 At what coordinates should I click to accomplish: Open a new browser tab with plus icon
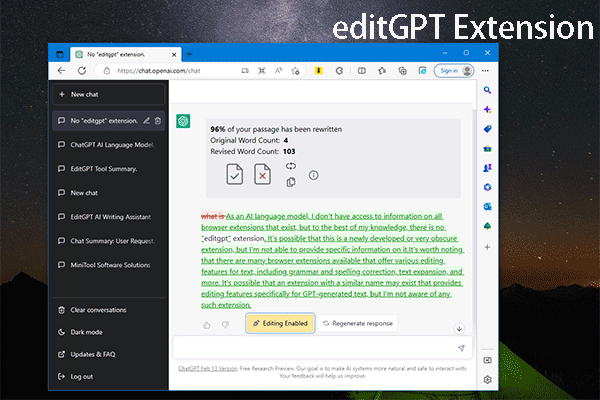coord(189,54)
